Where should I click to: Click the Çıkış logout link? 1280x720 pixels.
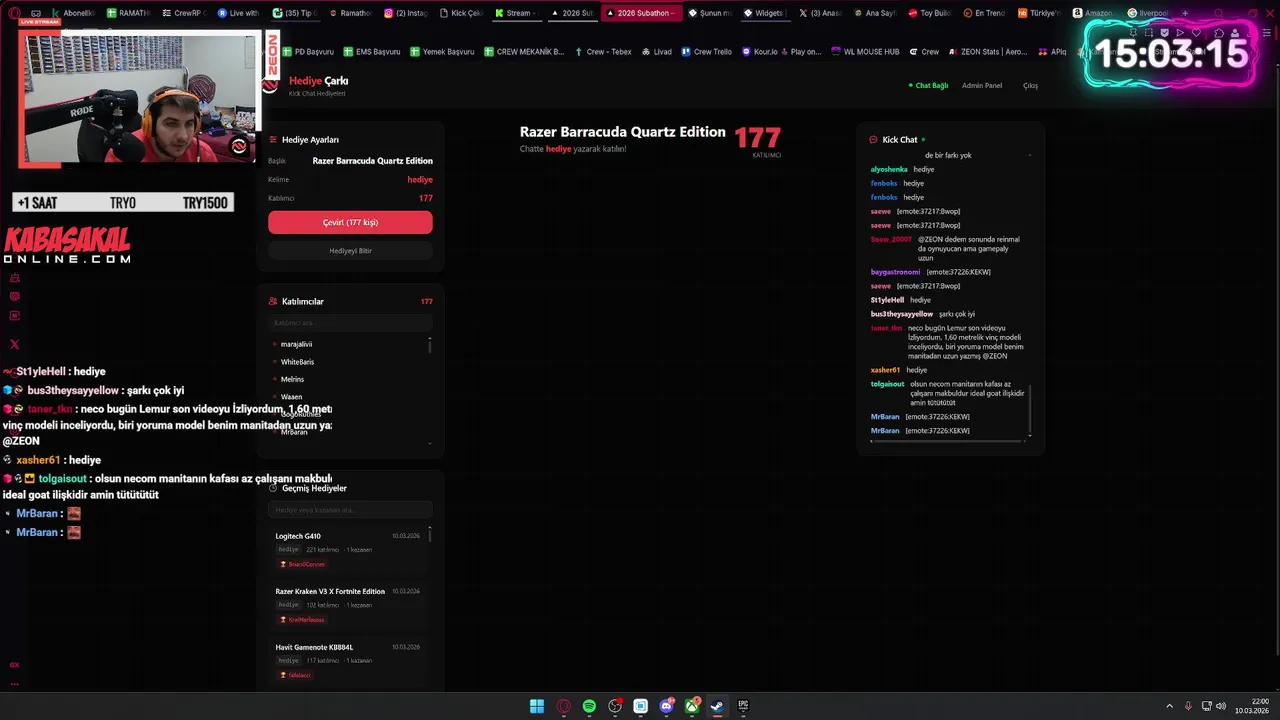[1030, 86]
